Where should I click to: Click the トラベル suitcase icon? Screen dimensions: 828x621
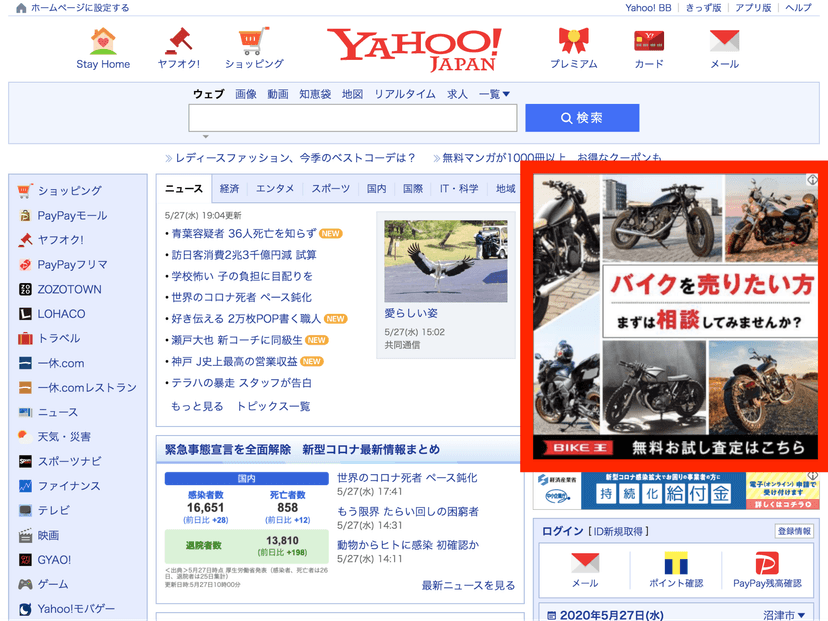tap(25, 338)
